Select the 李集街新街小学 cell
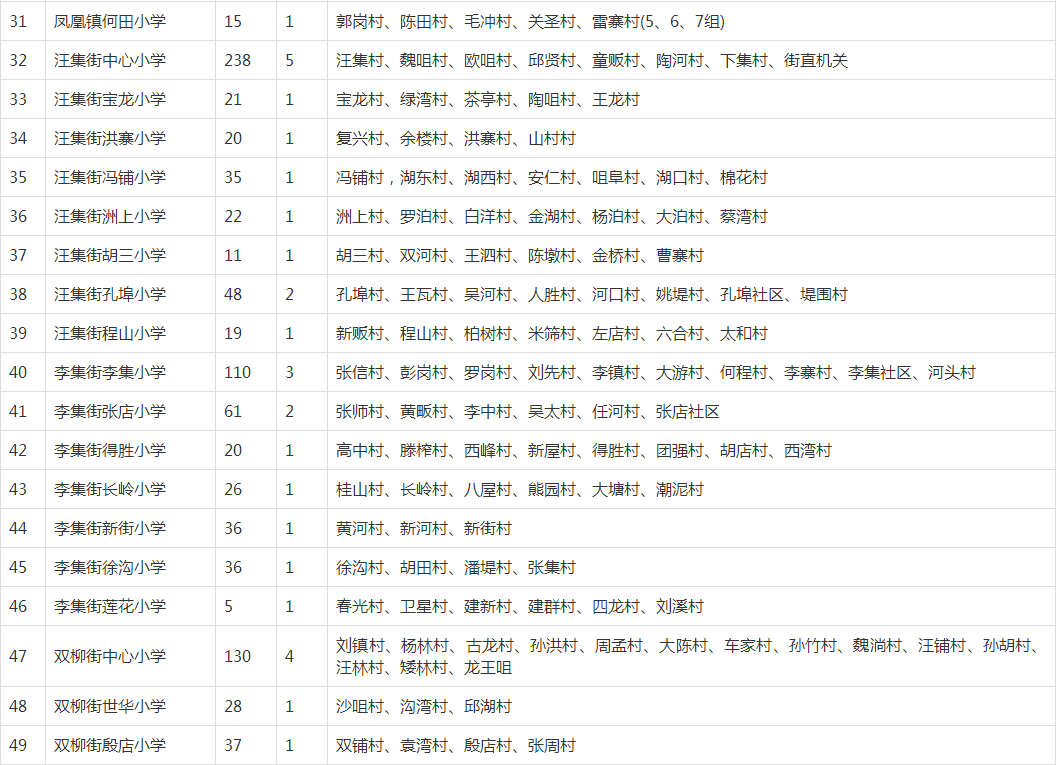Viewport: 1056px width, 765px height. (110, 528)
